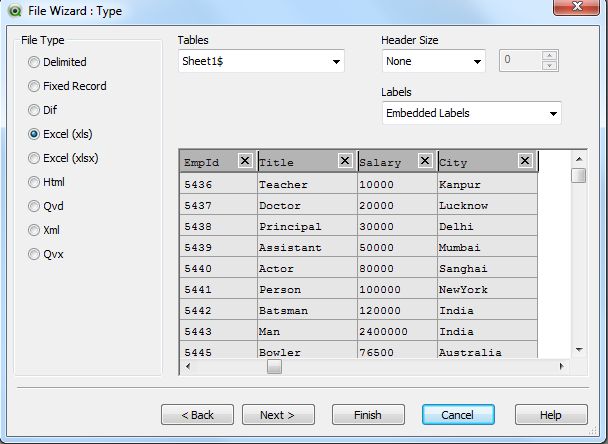Click the header size number field
The width and height of the screenshot is (608, 444).
tap(521, 60)
